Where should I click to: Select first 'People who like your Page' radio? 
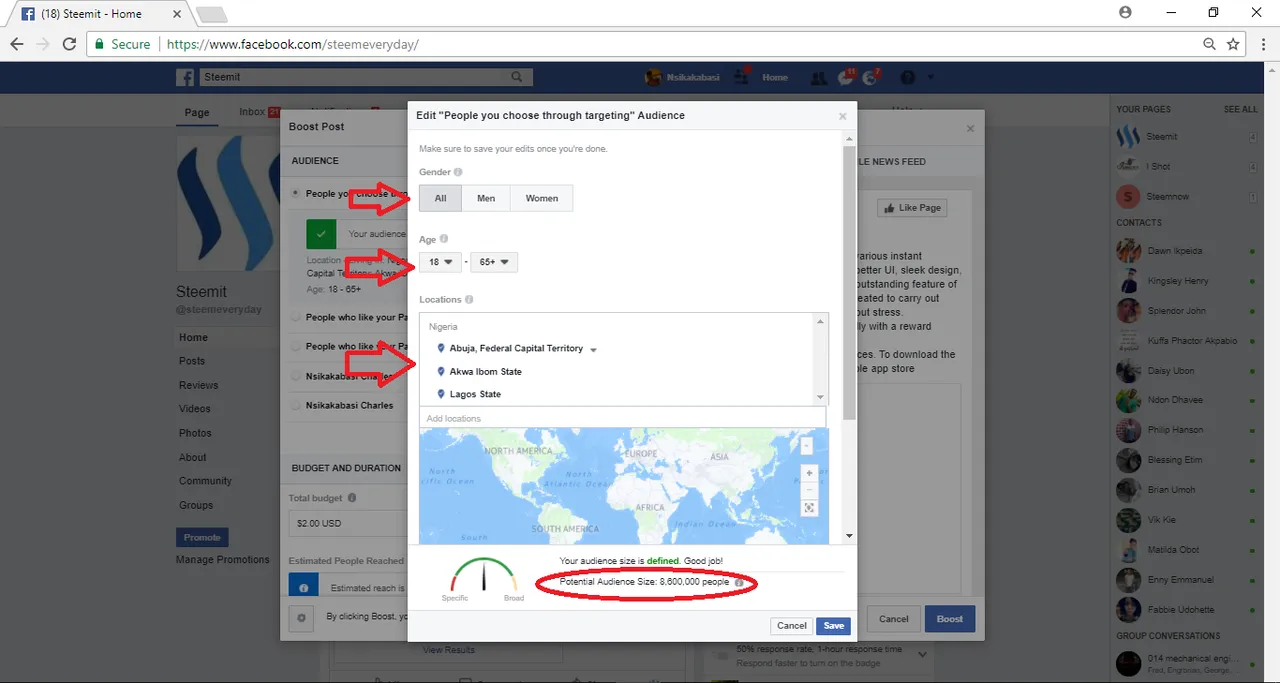point(295,317)
